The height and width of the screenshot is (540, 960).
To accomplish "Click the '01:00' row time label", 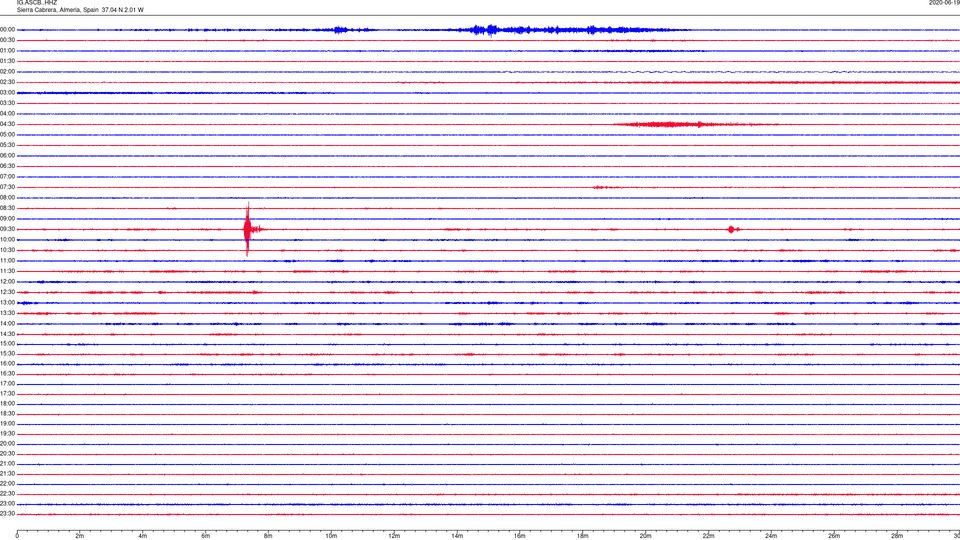I will (7, 51).
